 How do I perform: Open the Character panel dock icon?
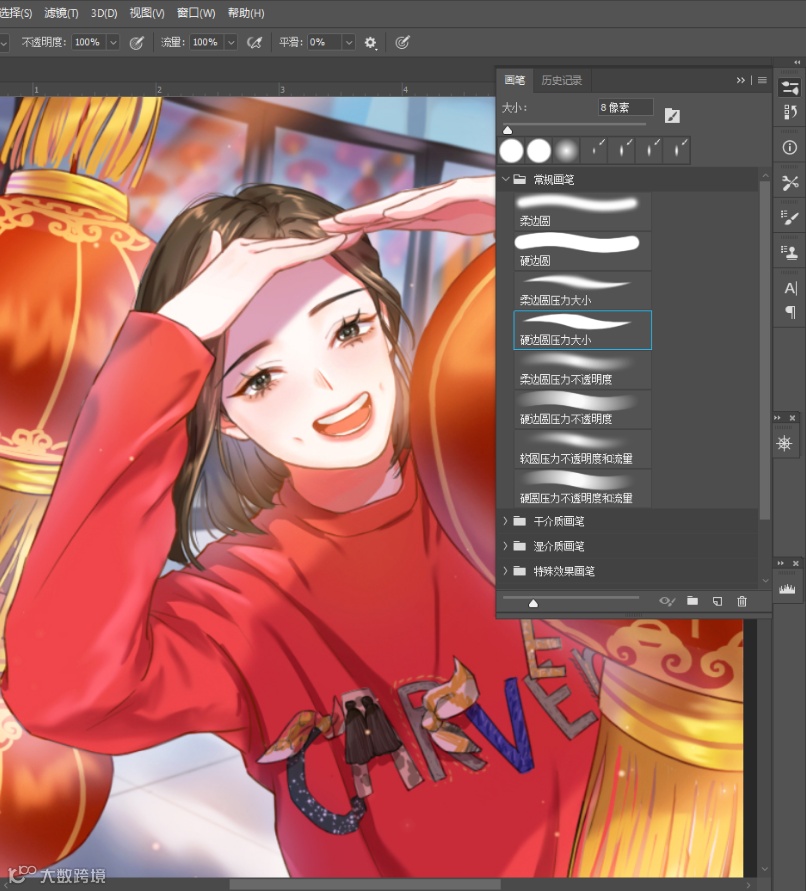click(x=790, y=288)
